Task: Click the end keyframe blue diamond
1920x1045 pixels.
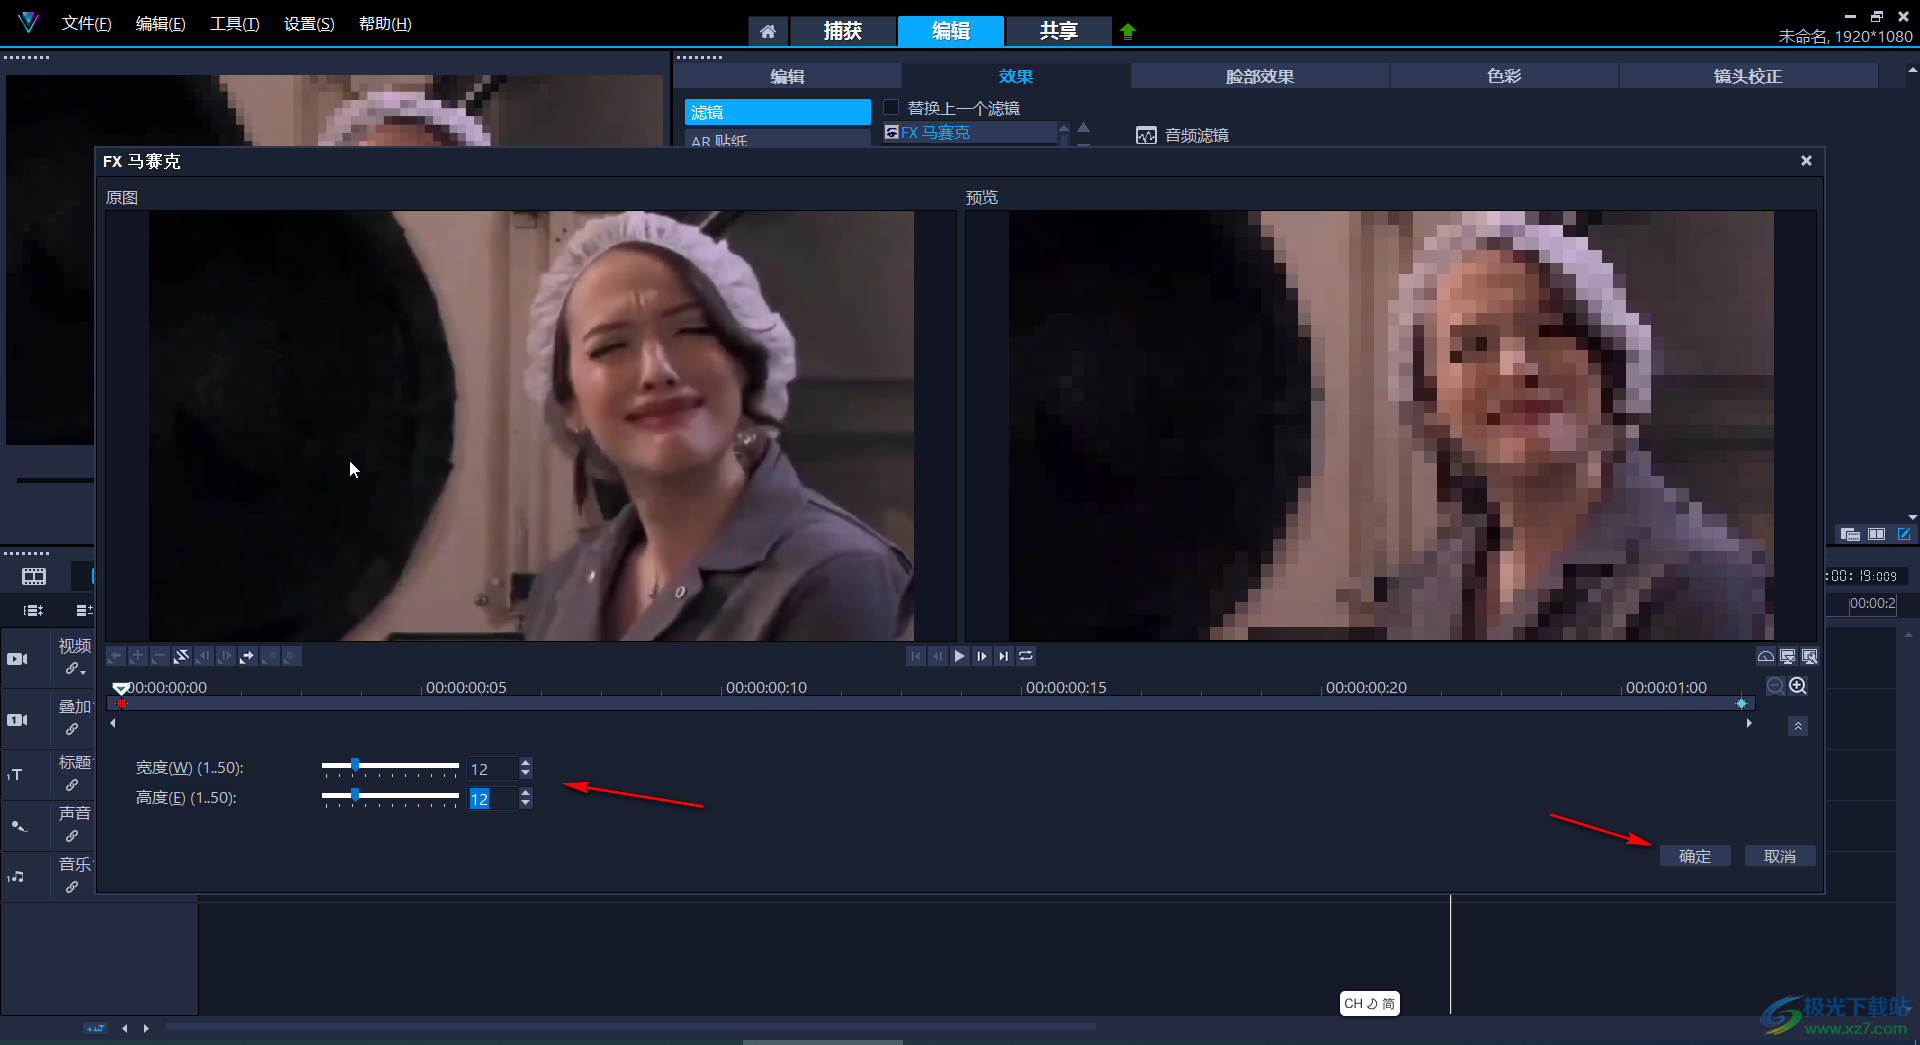Action: click(x=1741, y=703)
